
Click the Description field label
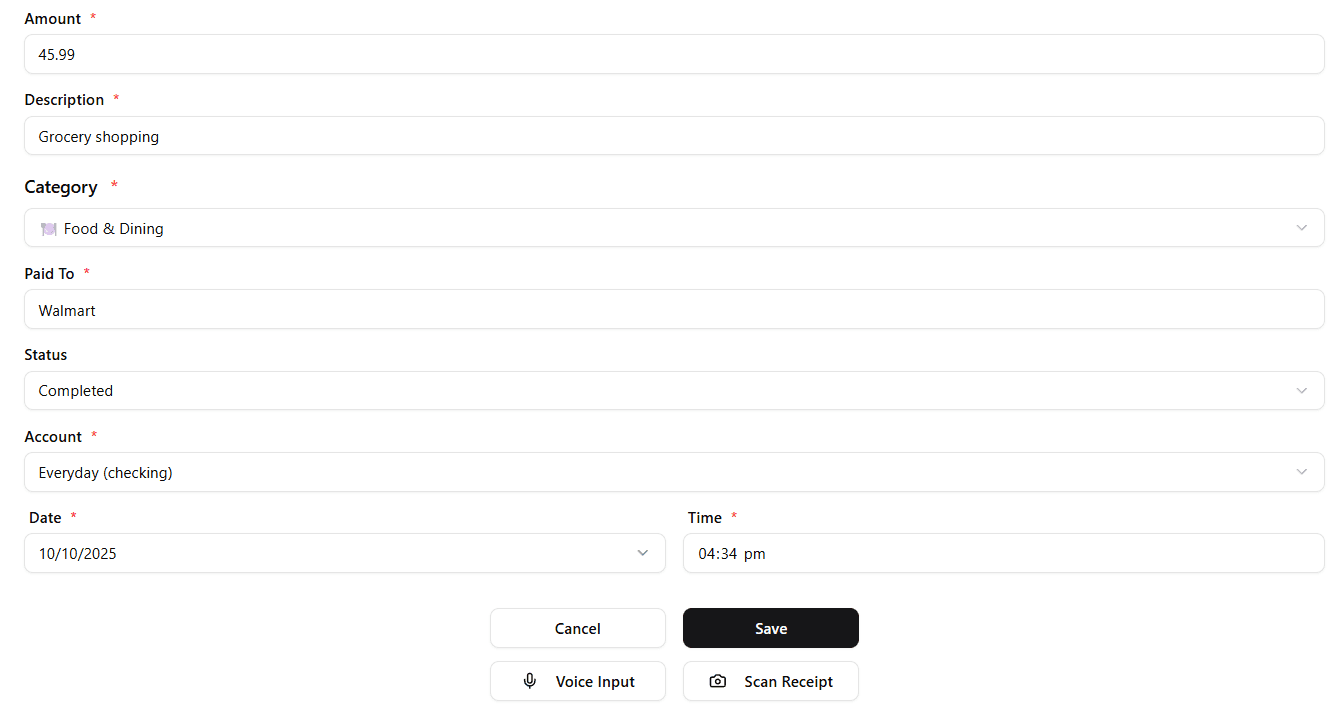pyautogui.click(x=64, y=100)
